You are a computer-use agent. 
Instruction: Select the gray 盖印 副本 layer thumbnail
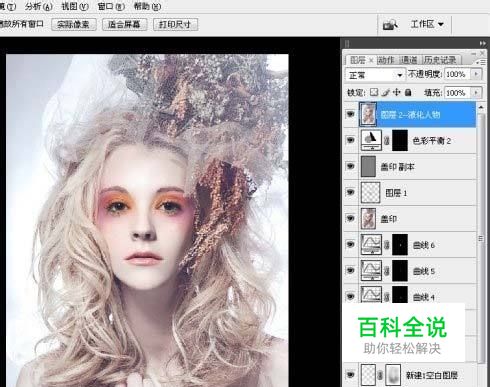click(x=368, y=166)
